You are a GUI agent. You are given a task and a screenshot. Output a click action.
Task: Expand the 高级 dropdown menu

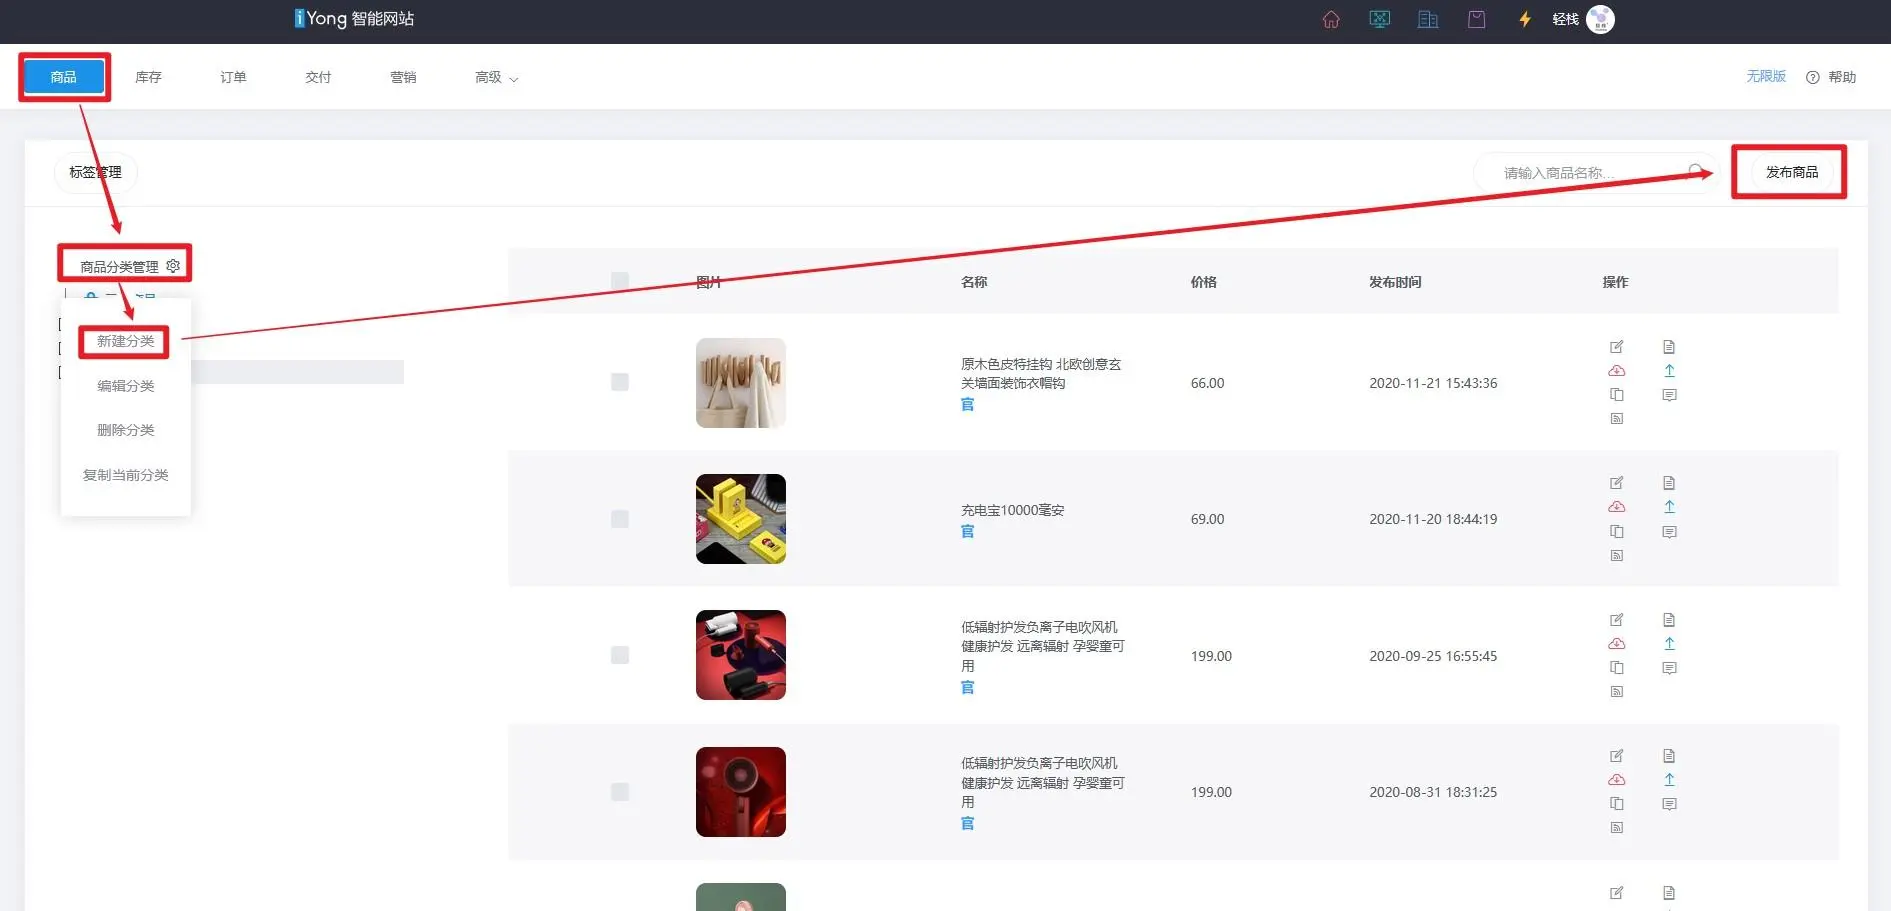tap(496, 78)
